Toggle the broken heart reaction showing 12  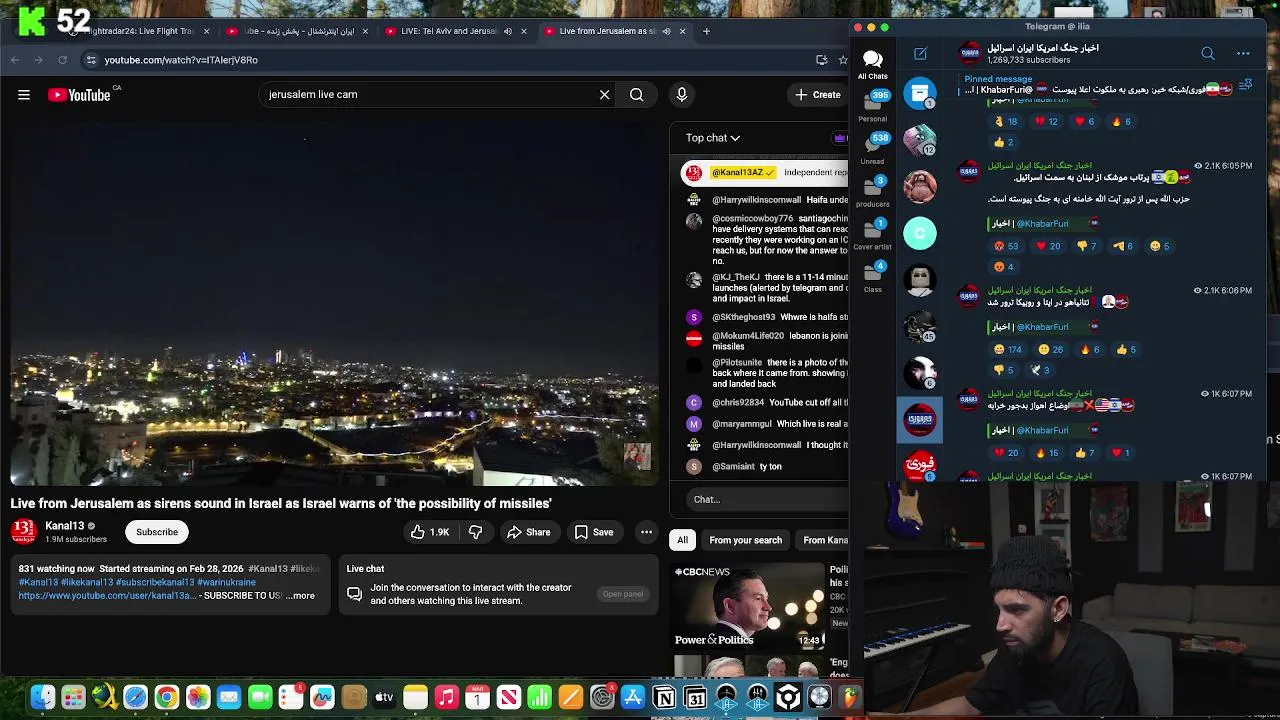(1047, 121)
